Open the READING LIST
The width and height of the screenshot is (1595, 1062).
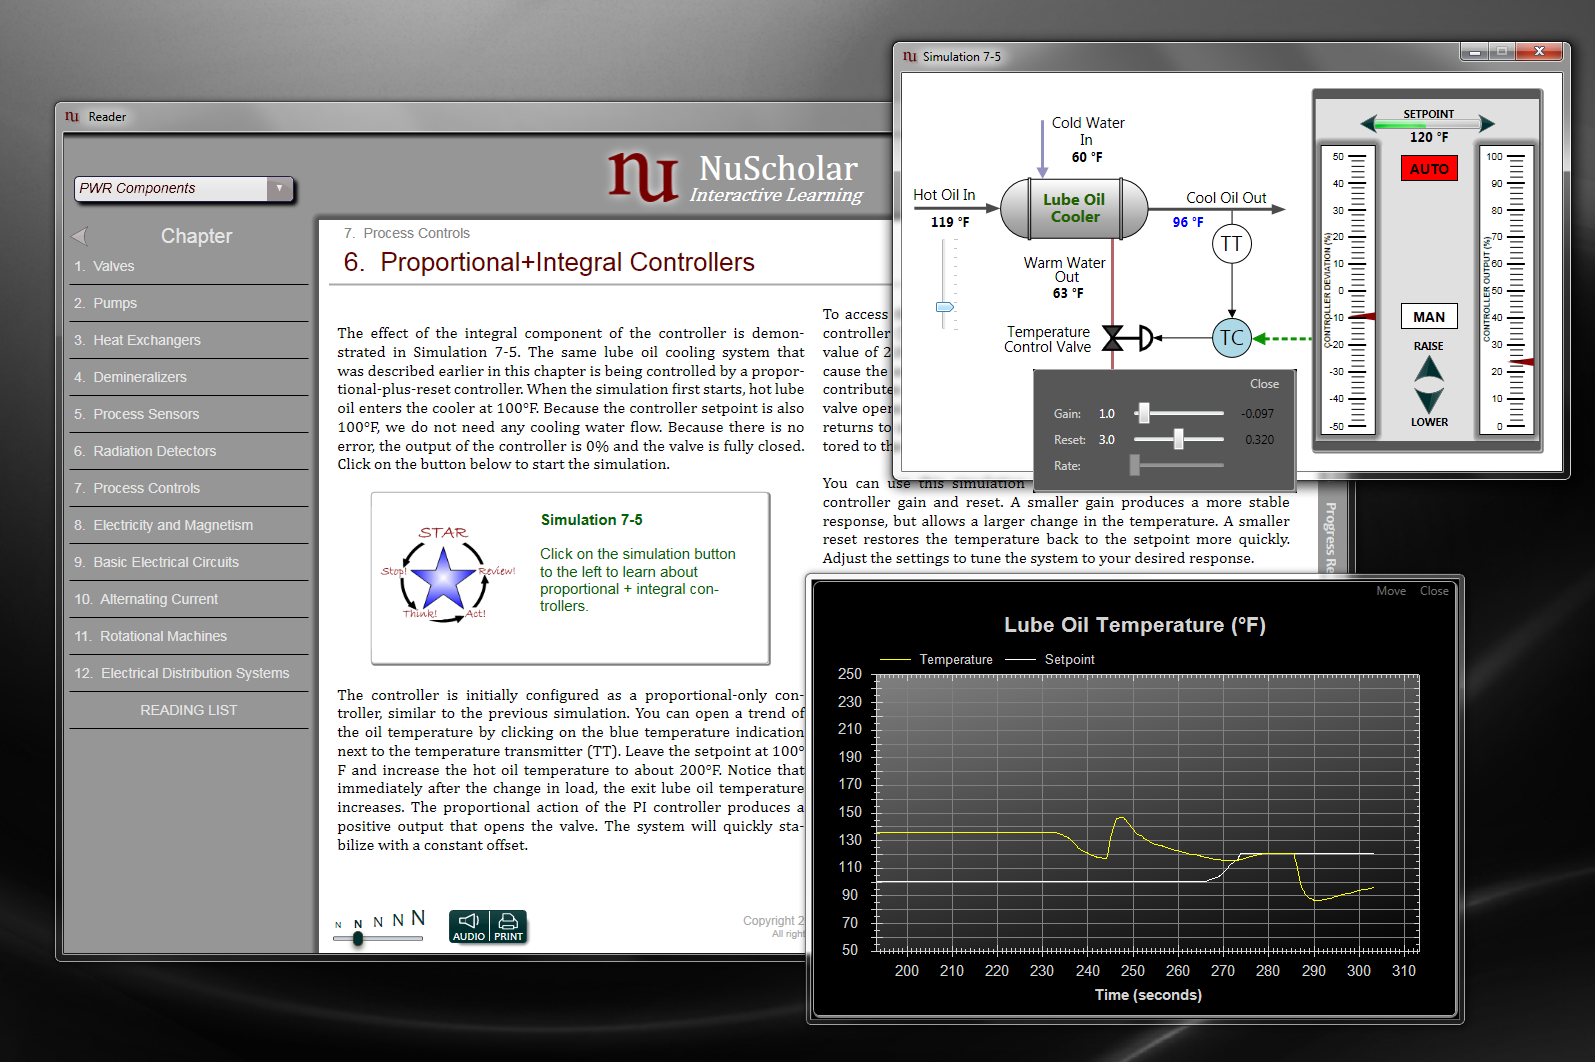click(x=189, y=710)
